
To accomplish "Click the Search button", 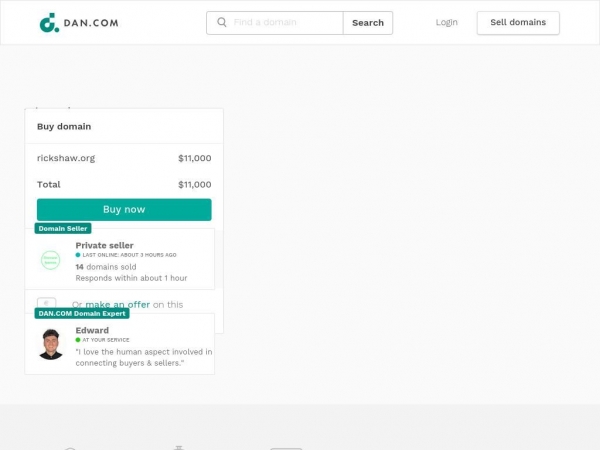I will [368, 23].
